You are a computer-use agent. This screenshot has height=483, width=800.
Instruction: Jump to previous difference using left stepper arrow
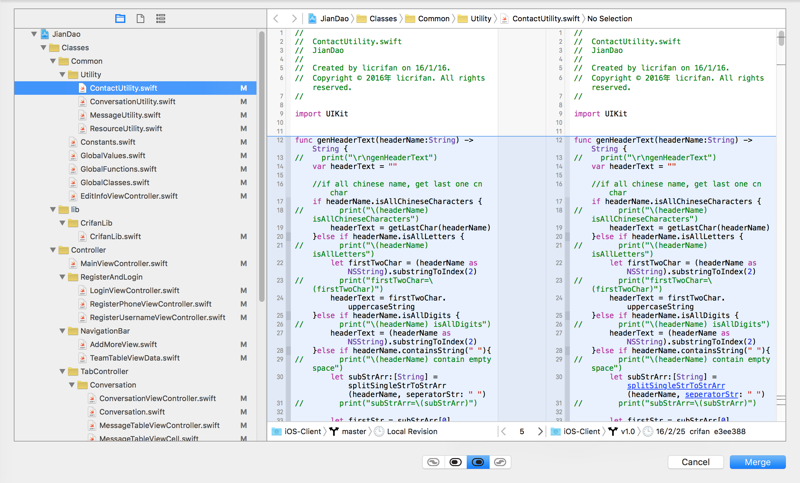tap(504, 432)
